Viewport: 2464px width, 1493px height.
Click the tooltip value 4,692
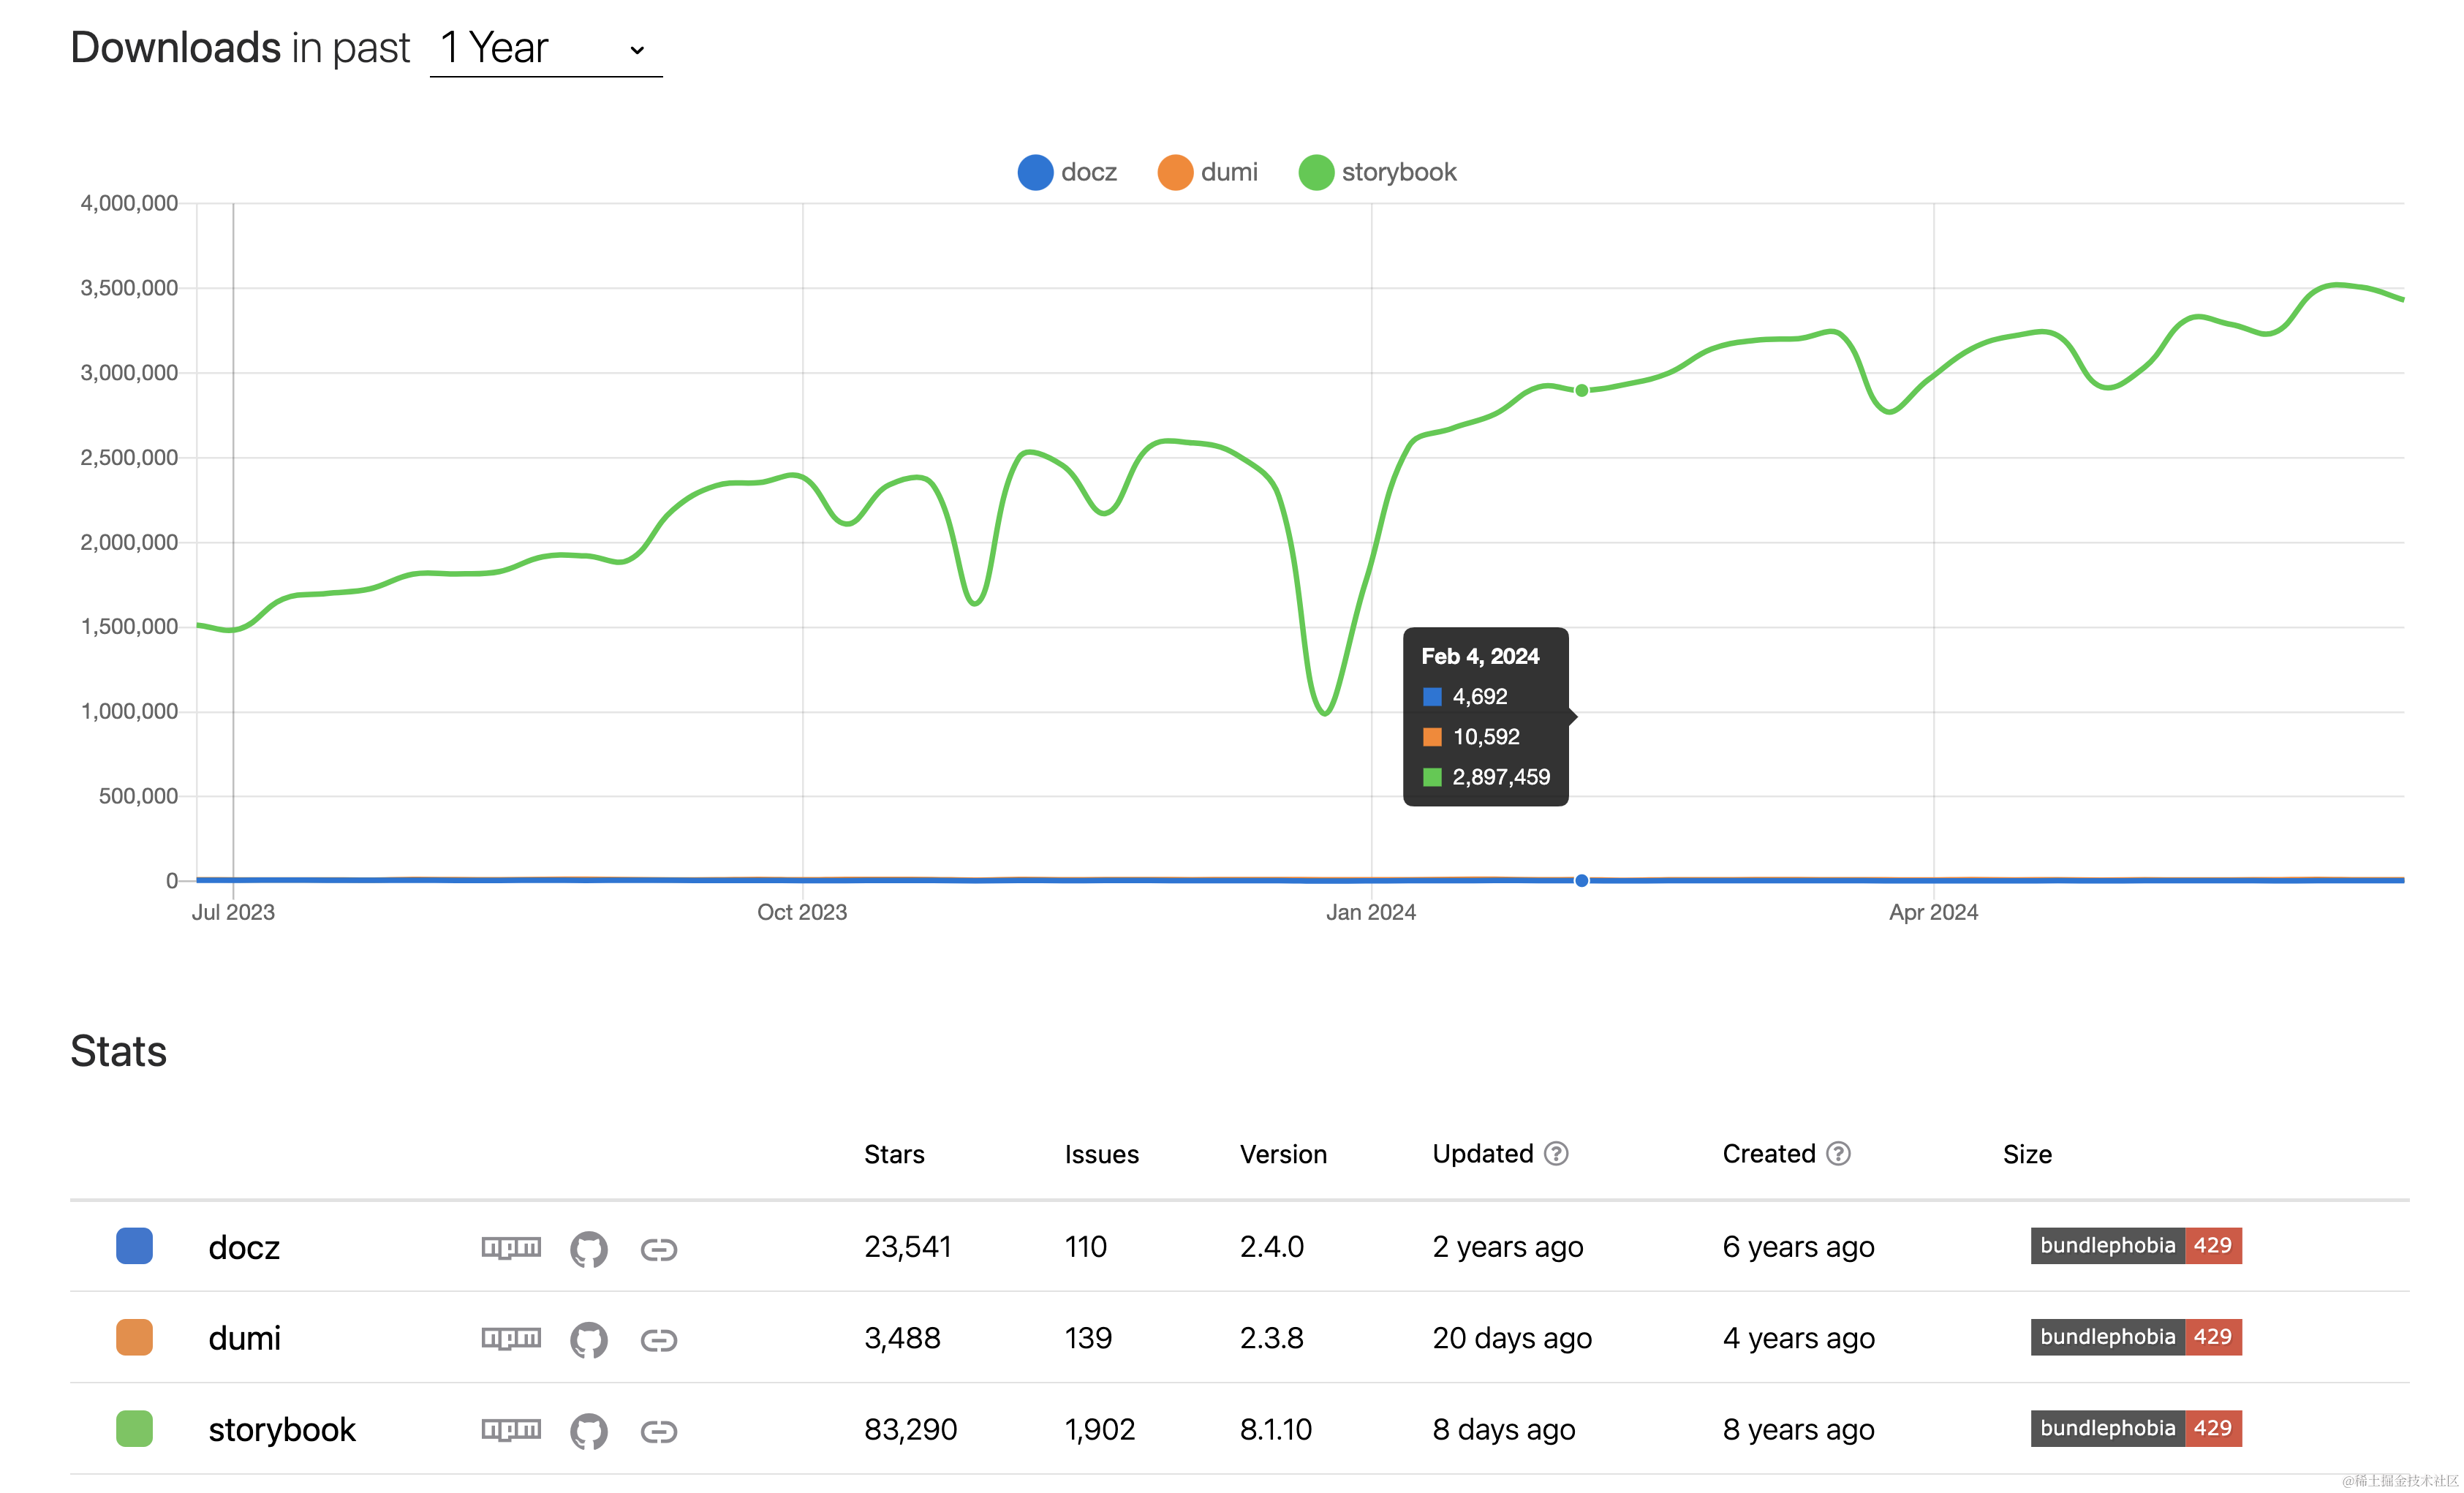click(1480, 697)
